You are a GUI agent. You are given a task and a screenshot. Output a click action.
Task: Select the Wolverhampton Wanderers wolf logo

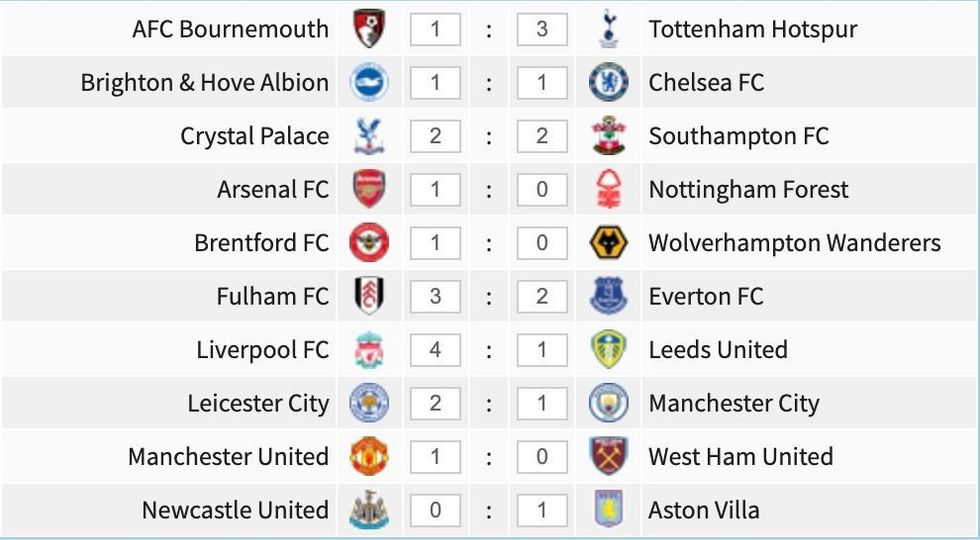click(608, 243)
